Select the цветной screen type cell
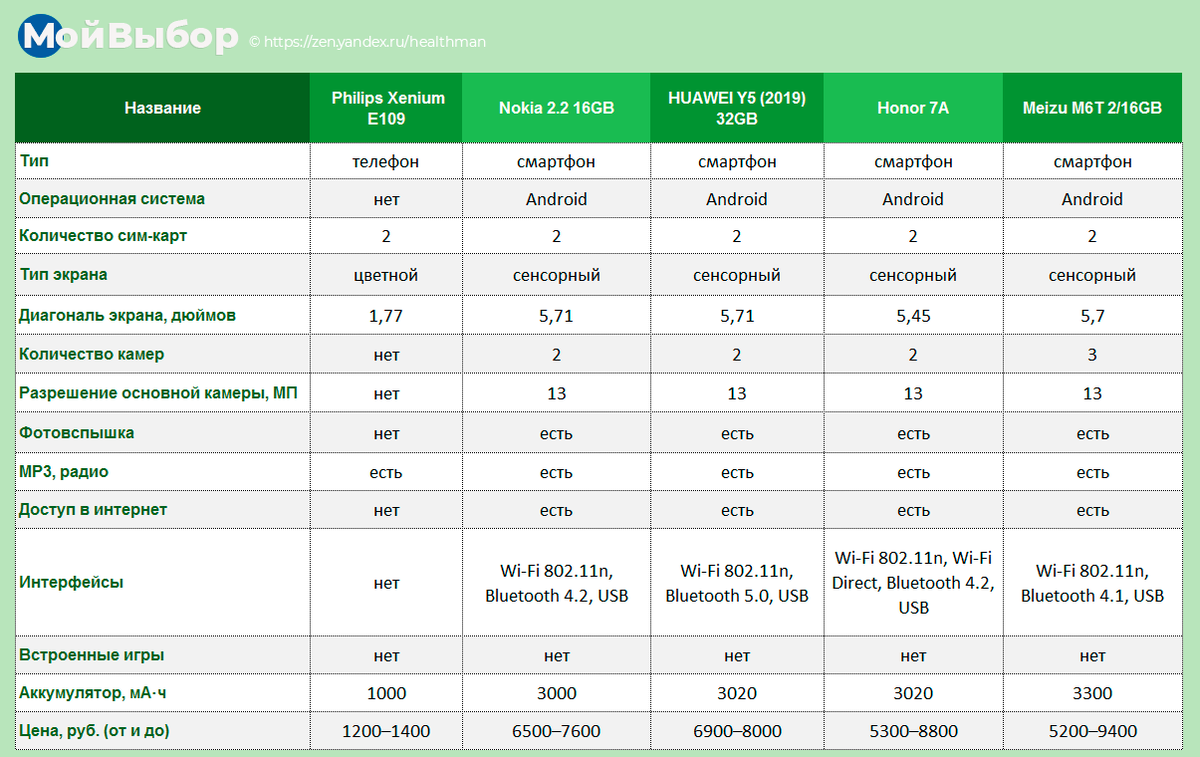This screenshot has width=1200, height=757. pyautogui.click(x=386, y=275)
